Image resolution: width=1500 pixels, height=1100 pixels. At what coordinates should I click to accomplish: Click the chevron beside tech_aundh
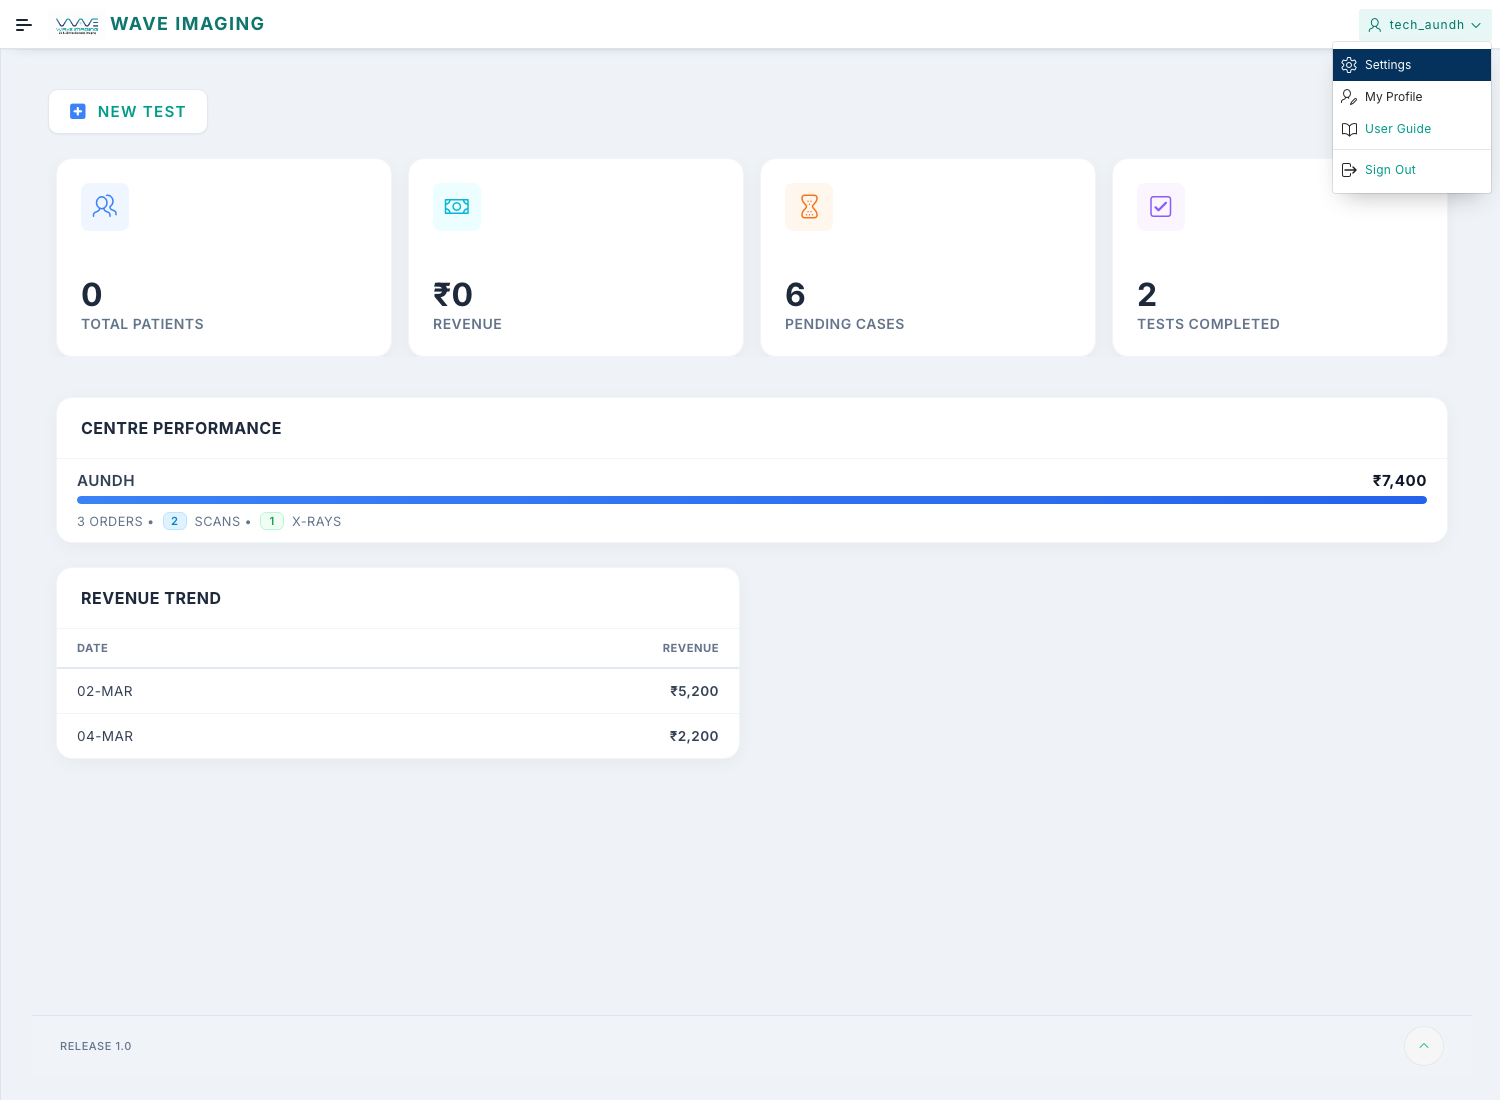click(x=1476, y=25)
